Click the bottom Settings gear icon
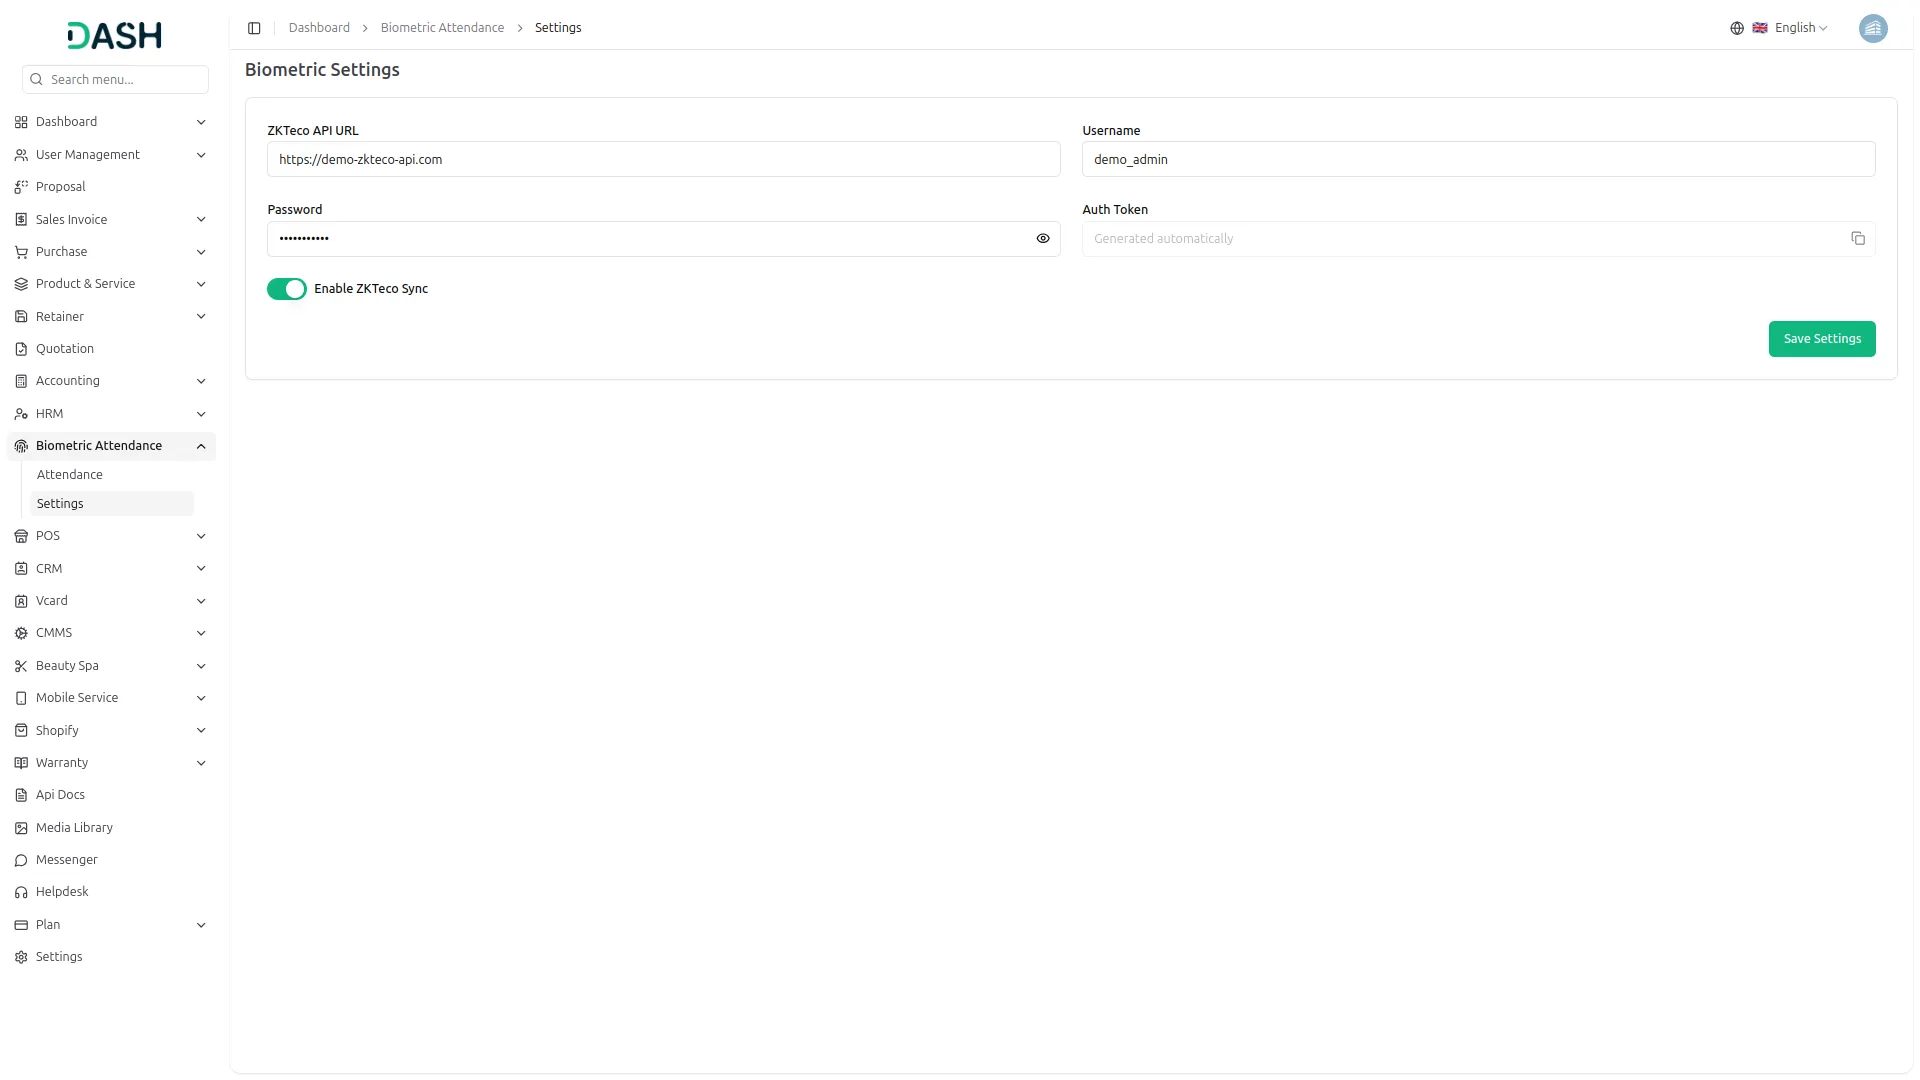 pyautogui.click(x=21, y=957)
